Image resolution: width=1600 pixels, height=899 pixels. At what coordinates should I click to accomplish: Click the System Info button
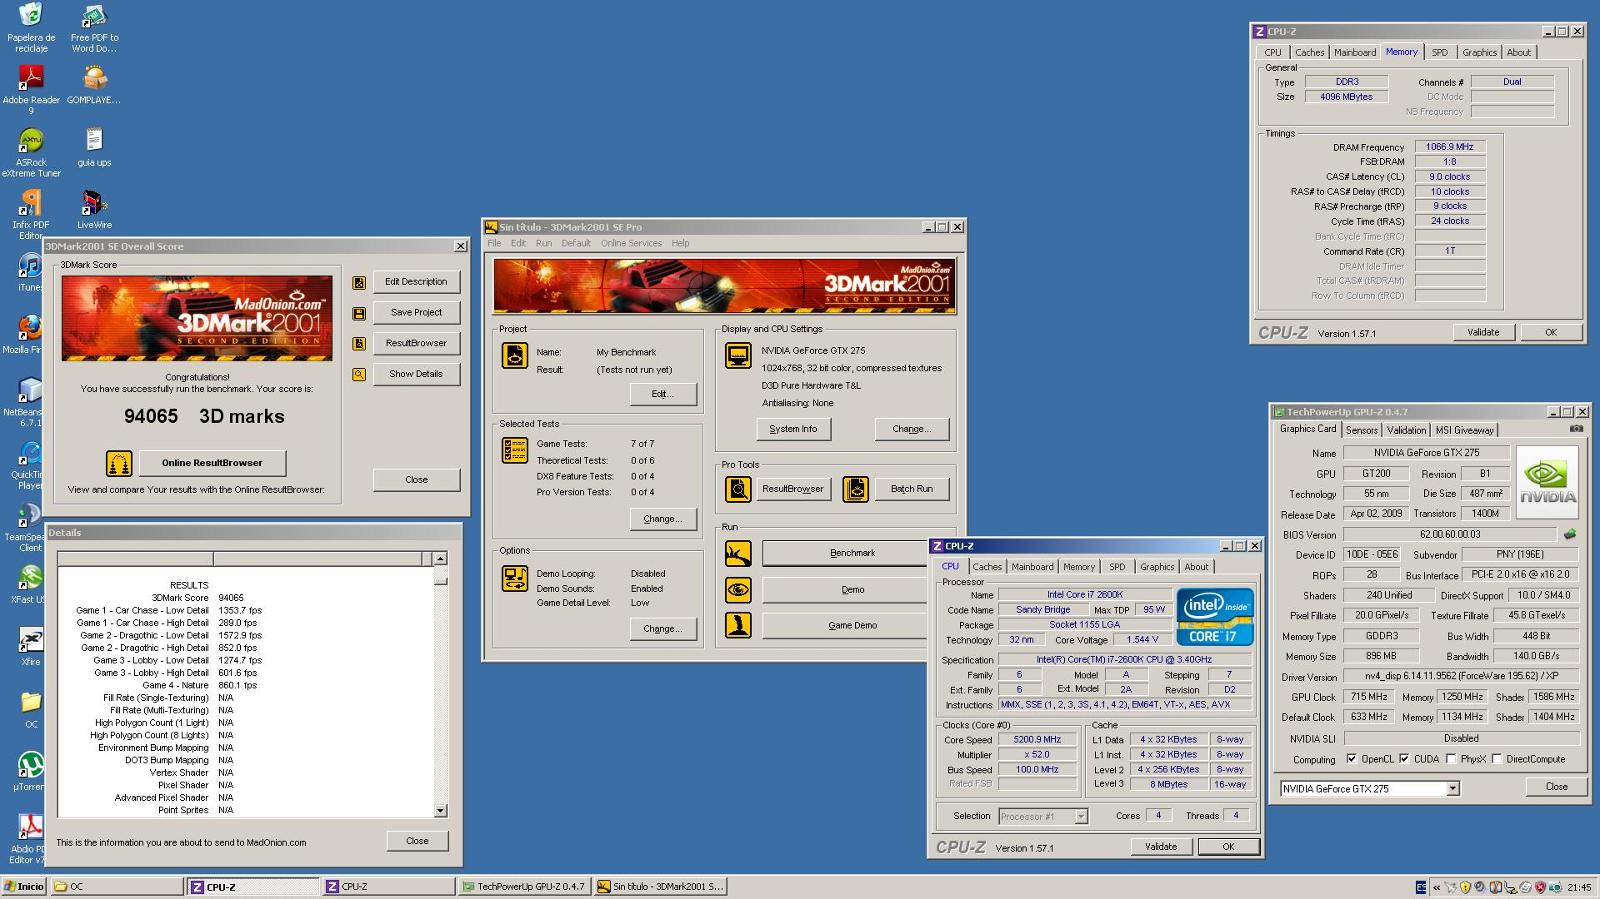(793, 429)
